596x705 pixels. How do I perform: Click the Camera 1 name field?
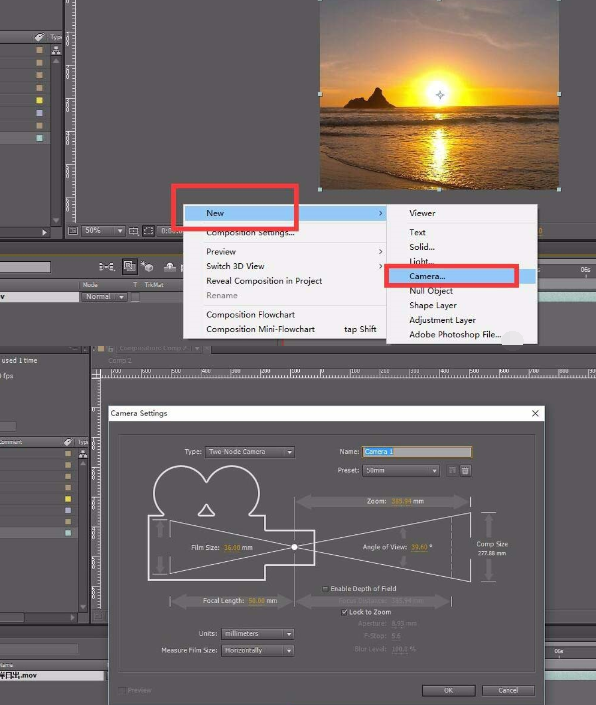pos(417,451)
